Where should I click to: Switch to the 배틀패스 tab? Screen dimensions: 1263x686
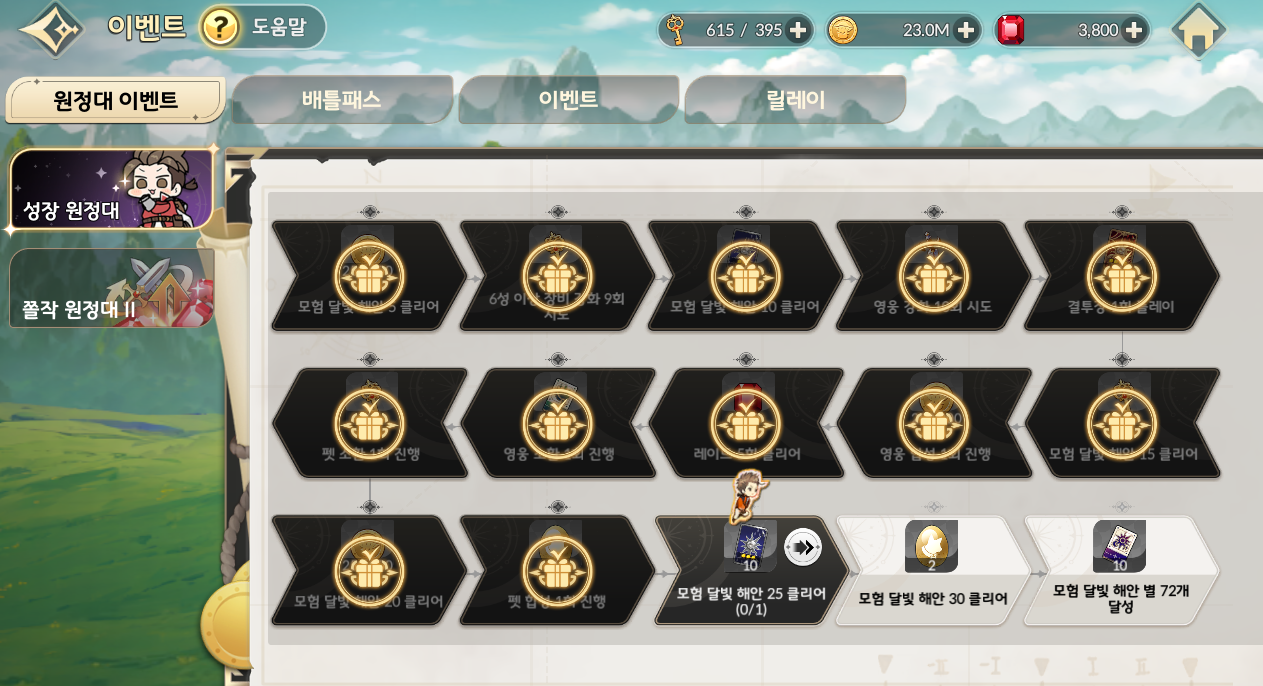click(342, 100)
